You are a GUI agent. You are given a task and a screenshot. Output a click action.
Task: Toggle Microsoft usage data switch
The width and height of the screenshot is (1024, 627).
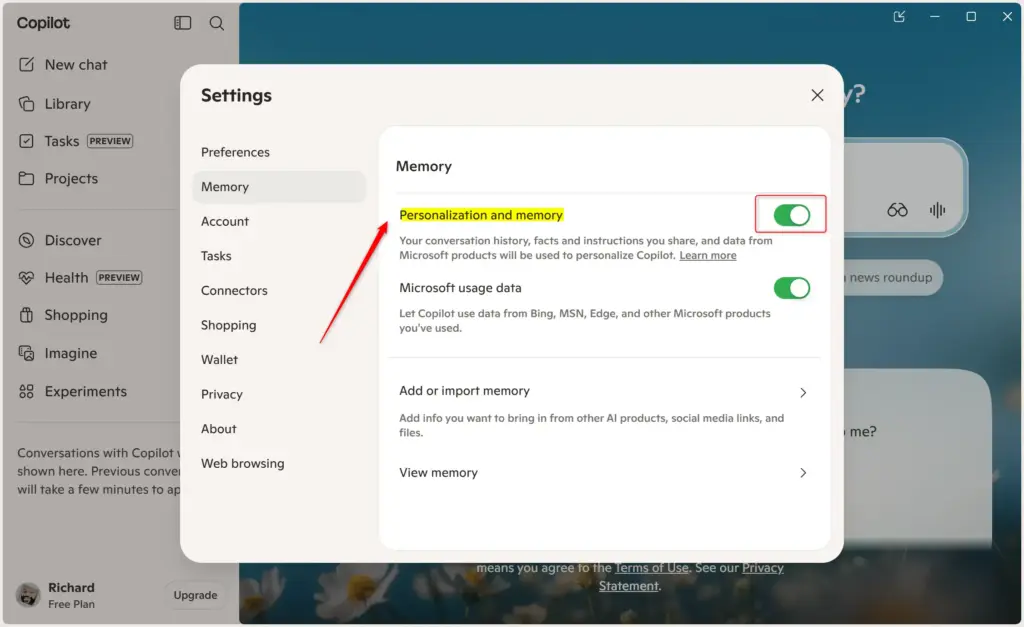pos(792,288)
